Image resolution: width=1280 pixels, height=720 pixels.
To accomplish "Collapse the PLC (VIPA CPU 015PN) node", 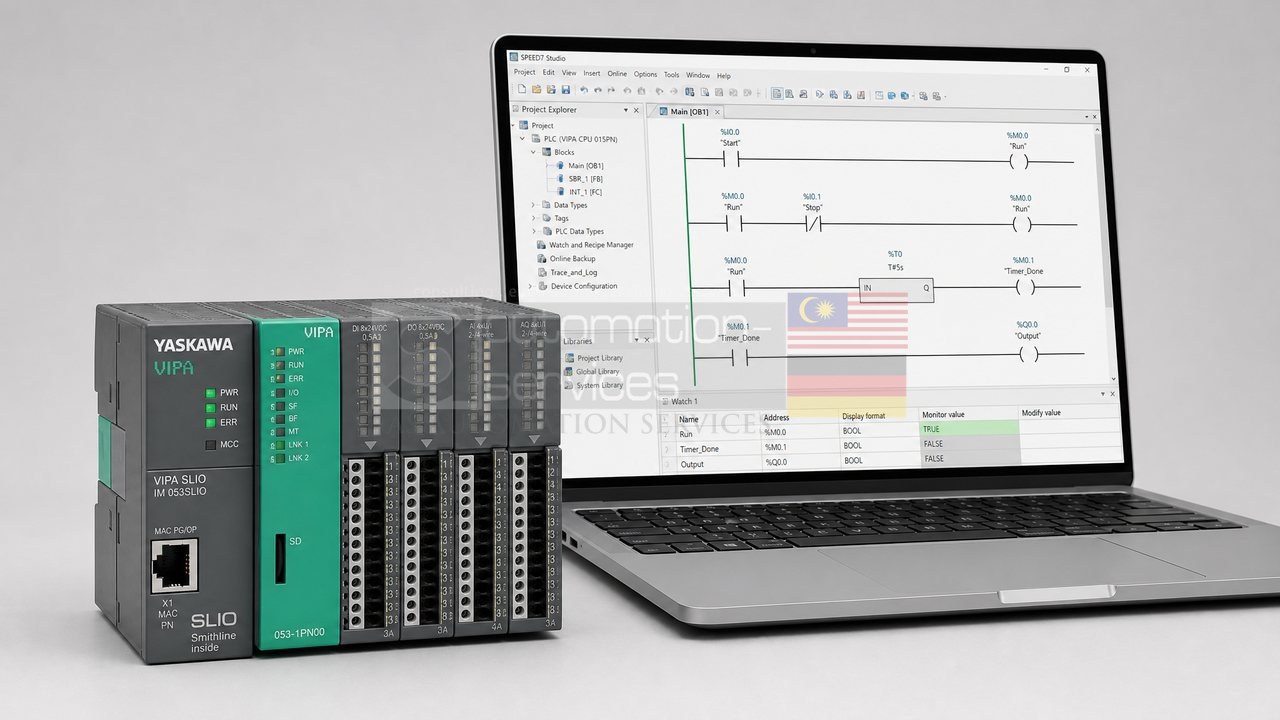I will [x=524, y=139].
